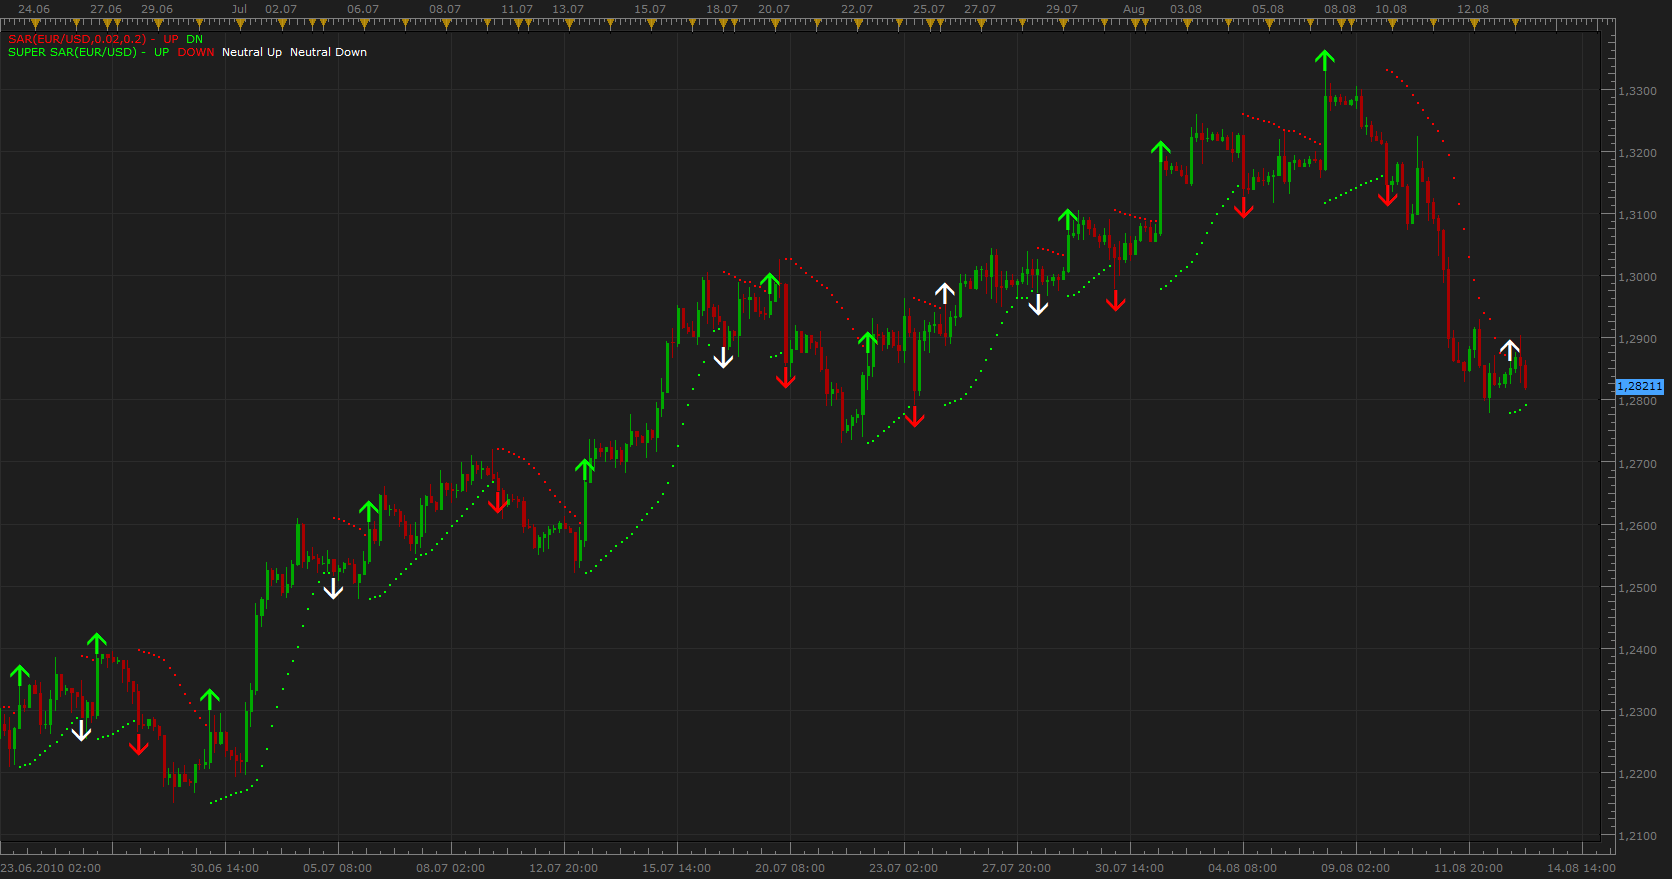Viewport: 1672px width, 879px height.
Task: Click the white up arrow above the latest candles
Action: point(1510,350)
